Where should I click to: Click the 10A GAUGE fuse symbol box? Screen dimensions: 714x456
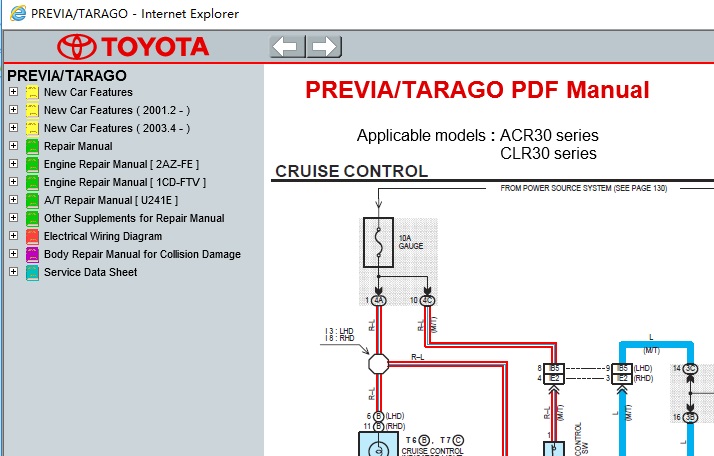(x=378, y=242)
